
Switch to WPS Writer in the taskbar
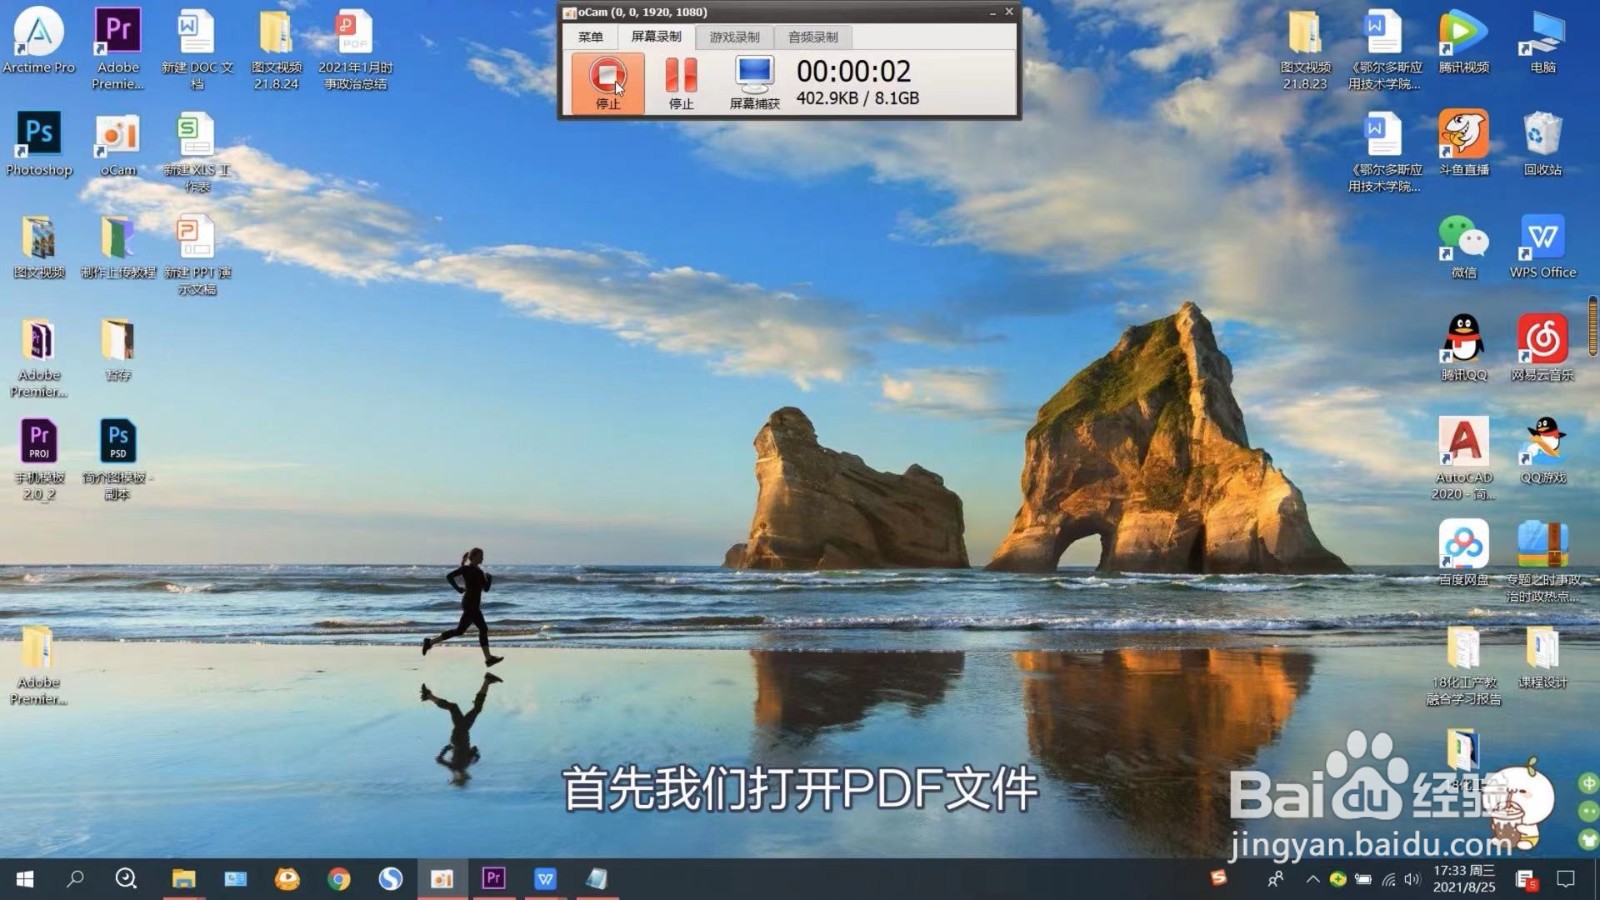coord(545,879)
